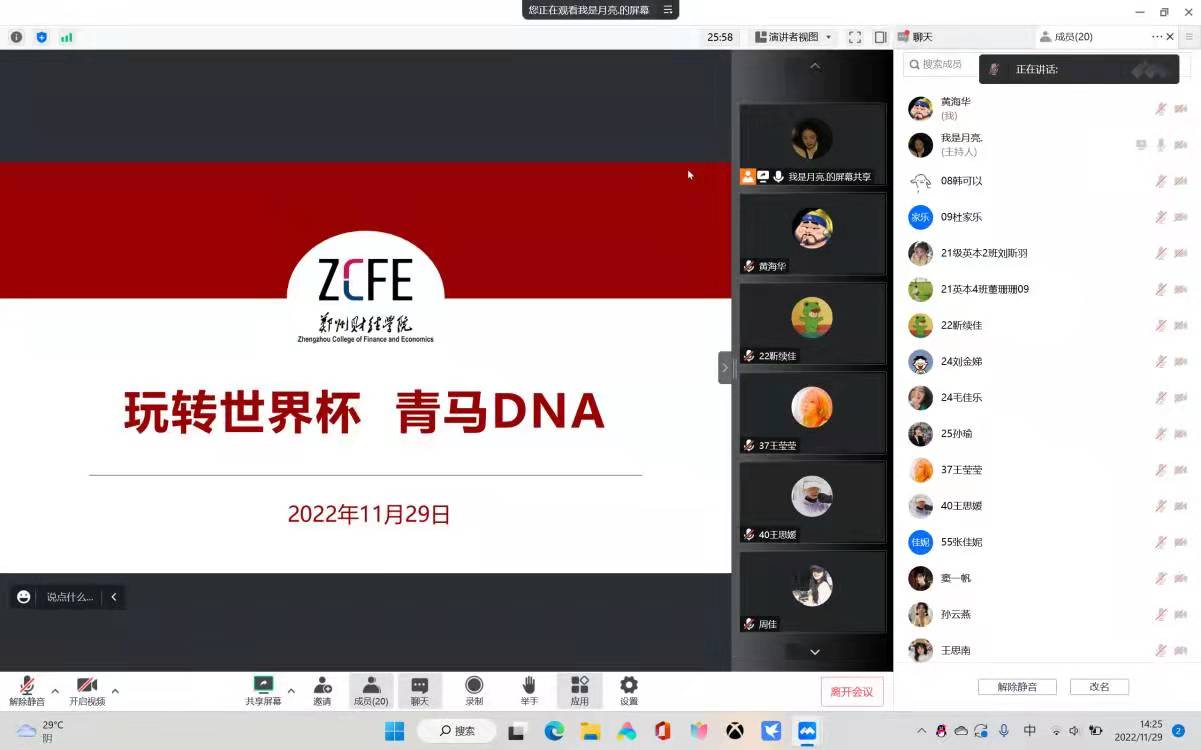The height and width of the screenshot is (750, 1201).
Task: Enter full screen mode icon
Action: click(855, 37)
